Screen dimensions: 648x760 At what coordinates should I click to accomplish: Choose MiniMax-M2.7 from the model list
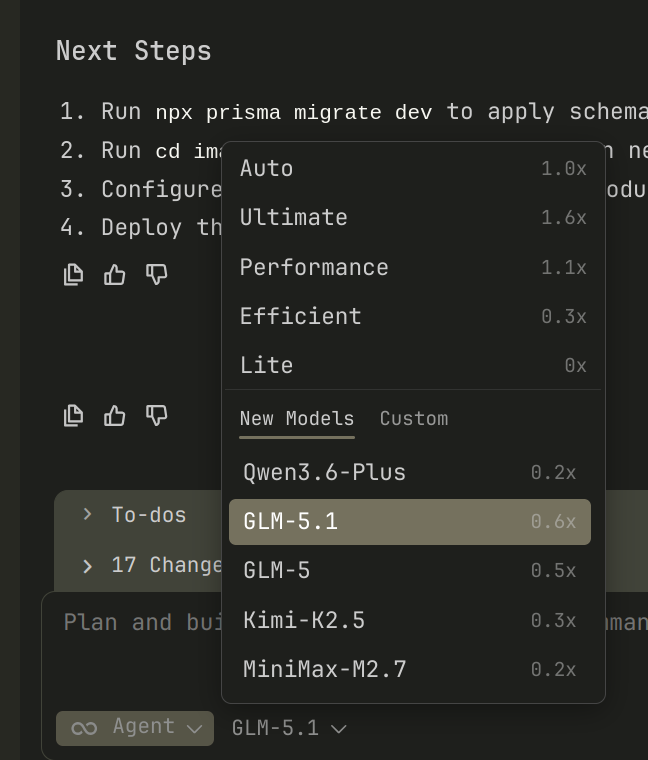410,669
